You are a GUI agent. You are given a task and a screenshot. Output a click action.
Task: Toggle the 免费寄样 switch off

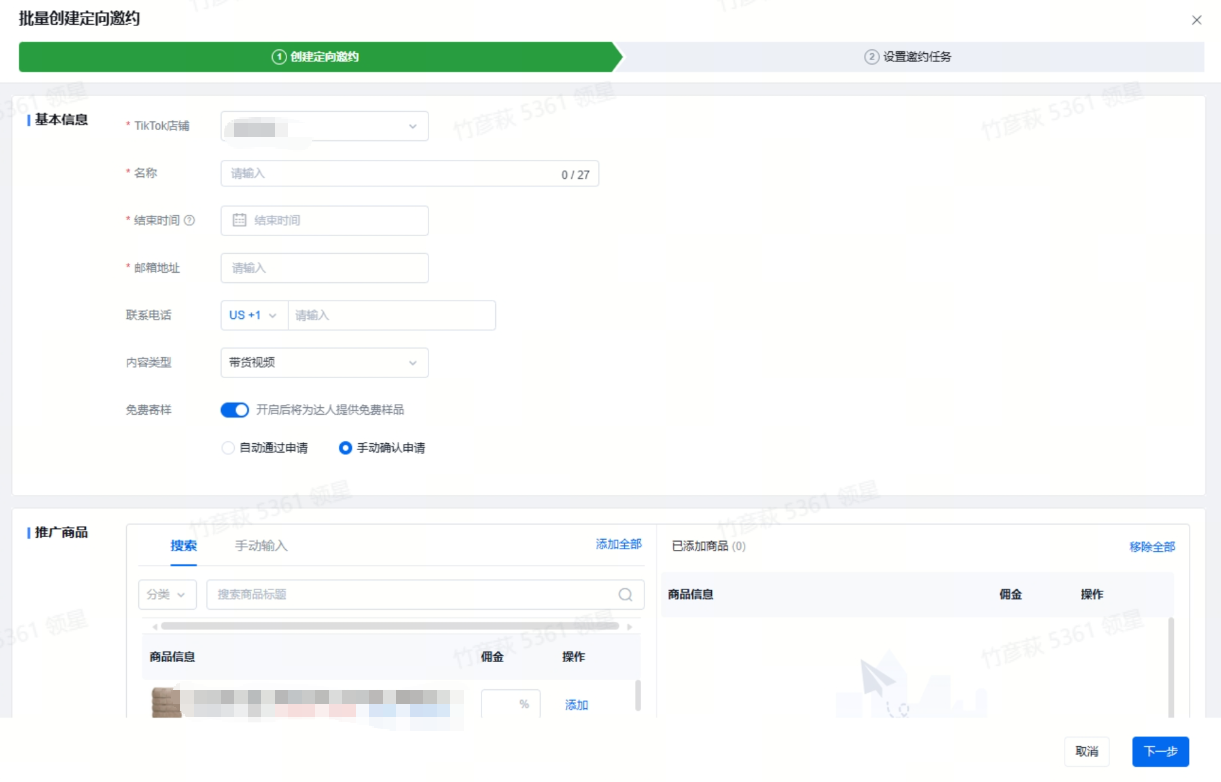tap(234, 410)
